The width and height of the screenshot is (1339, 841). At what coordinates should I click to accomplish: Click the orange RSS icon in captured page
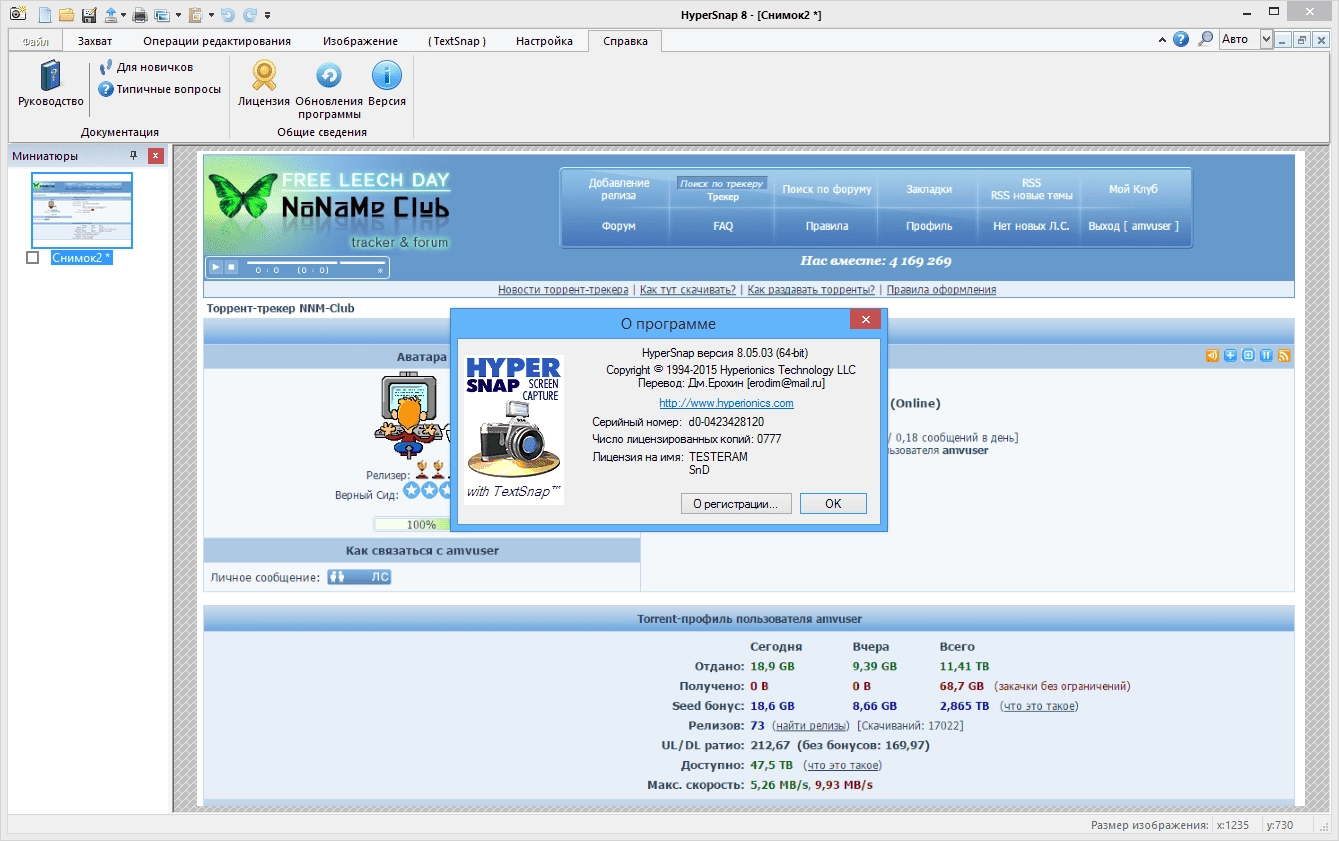1284,355
